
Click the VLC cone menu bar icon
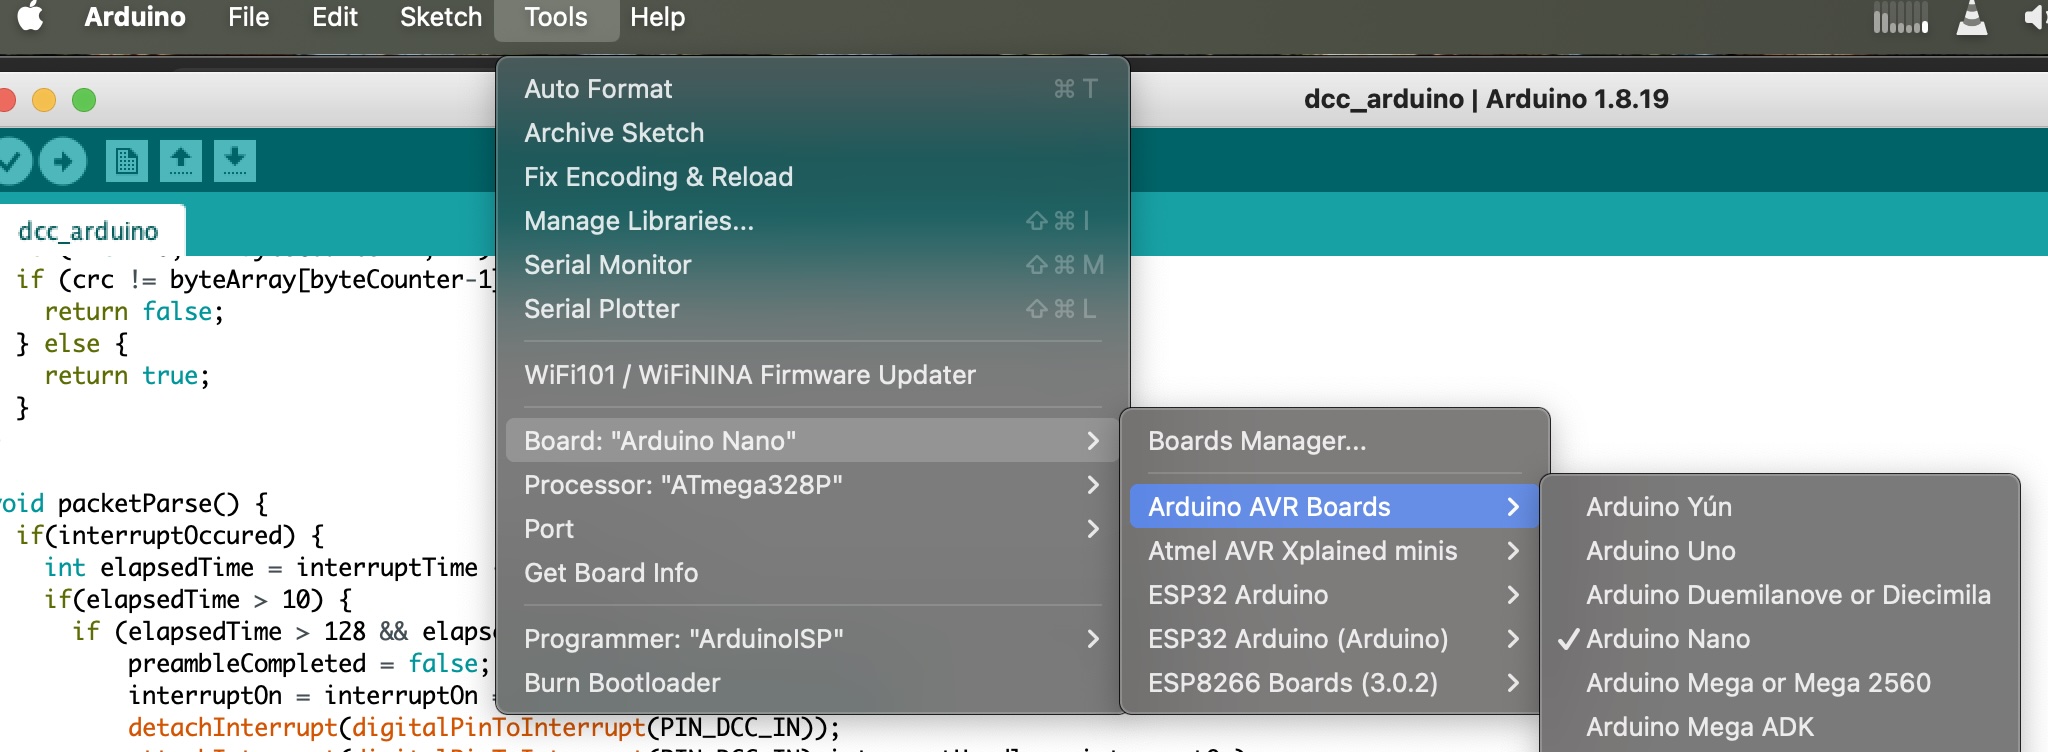[1972, 17]
